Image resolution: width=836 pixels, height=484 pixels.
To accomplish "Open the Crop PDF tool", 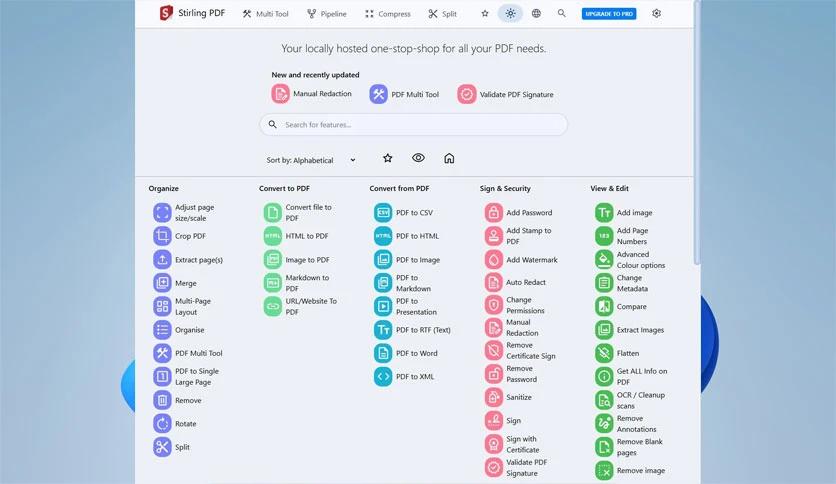I will pos(180,236).
